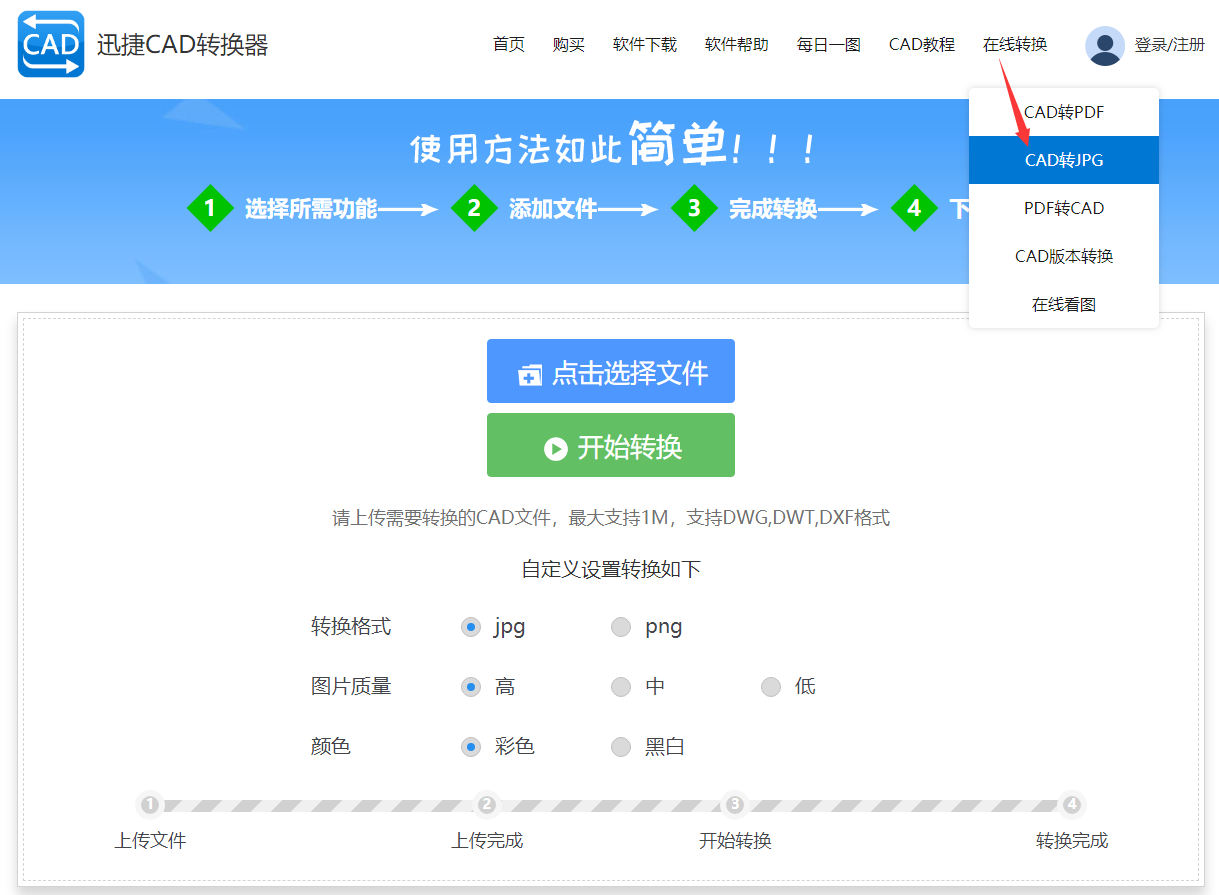Go to 首页 in navigation
The width and height of the screenshot is (1219, 895).
509,44
